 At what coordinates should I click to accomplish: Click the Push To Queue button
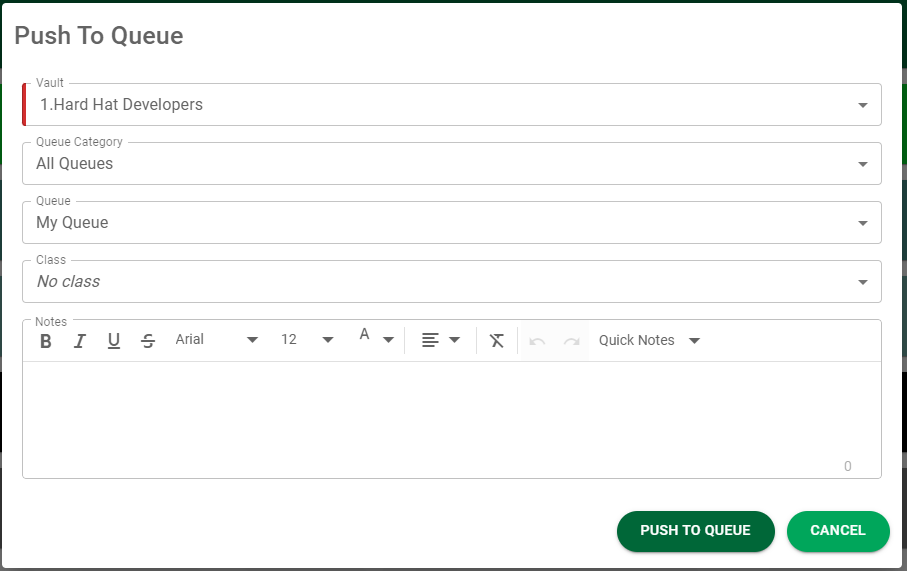[695, 531]
